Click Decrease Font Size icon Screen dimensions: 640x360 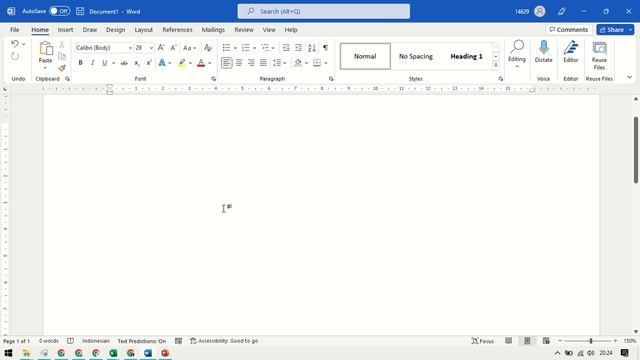pos(173,48)
